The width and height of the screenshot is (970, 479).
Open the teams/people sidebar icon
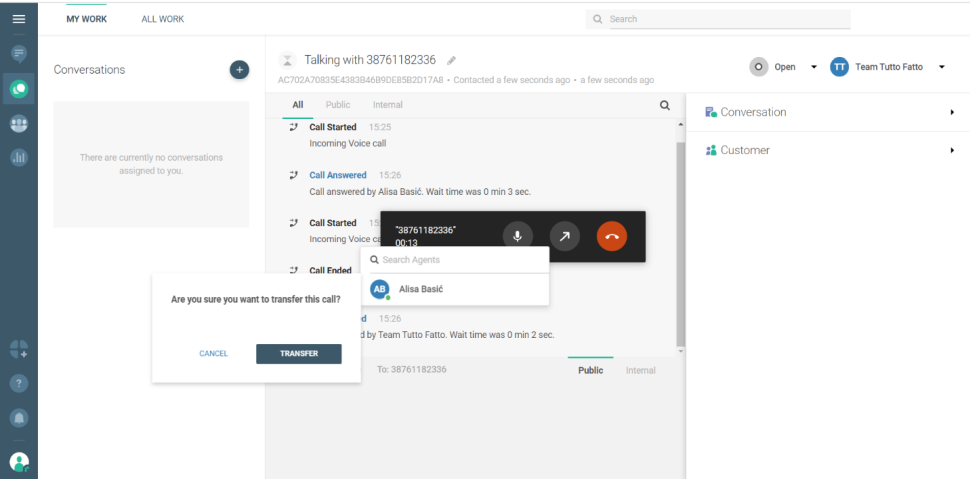pyautogui.click(x=19, y=124)
